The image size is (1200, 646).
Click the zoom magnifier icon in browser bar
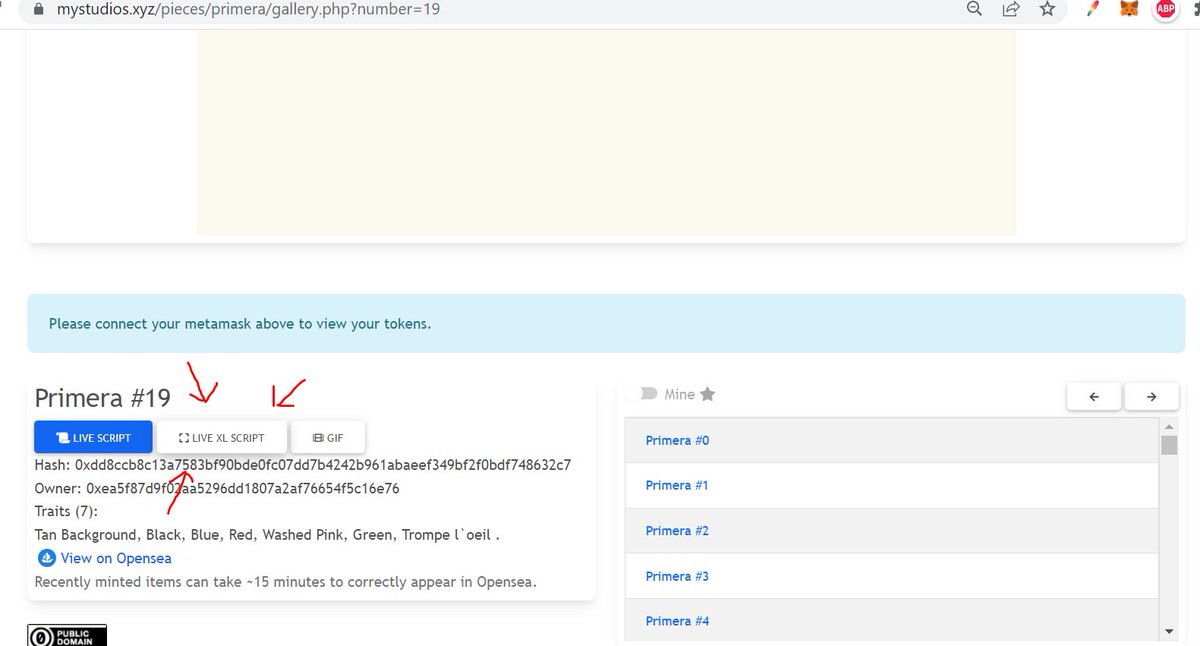point(974,9)
